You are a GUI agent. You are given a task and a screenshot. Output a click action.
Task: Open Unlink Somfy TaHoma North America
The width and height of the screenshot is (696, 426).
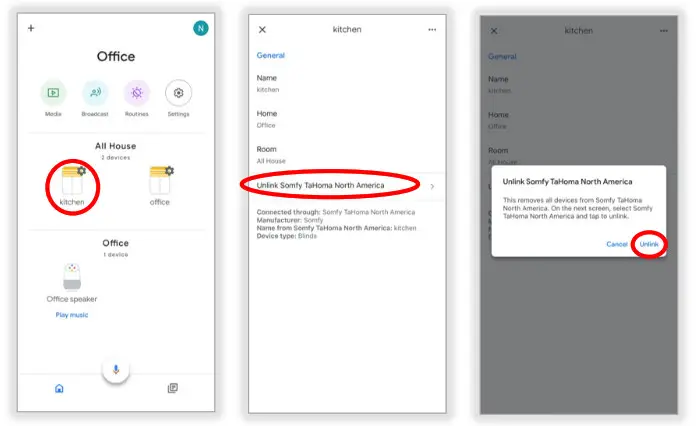point(347,185)
